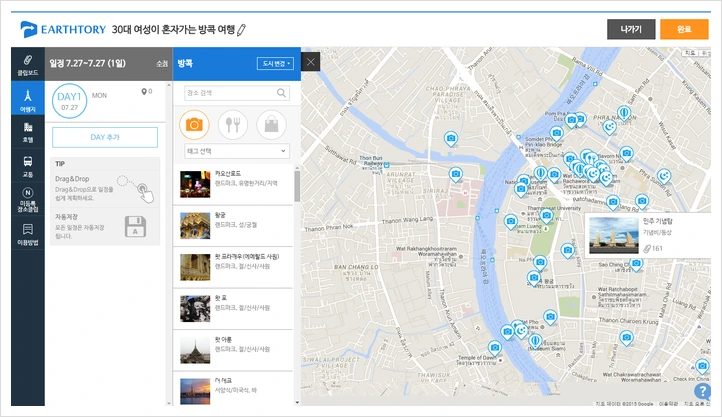Select the 여행지 destinations sidebar icon
This screenshot has height=417, width=722.
(28, 99)
